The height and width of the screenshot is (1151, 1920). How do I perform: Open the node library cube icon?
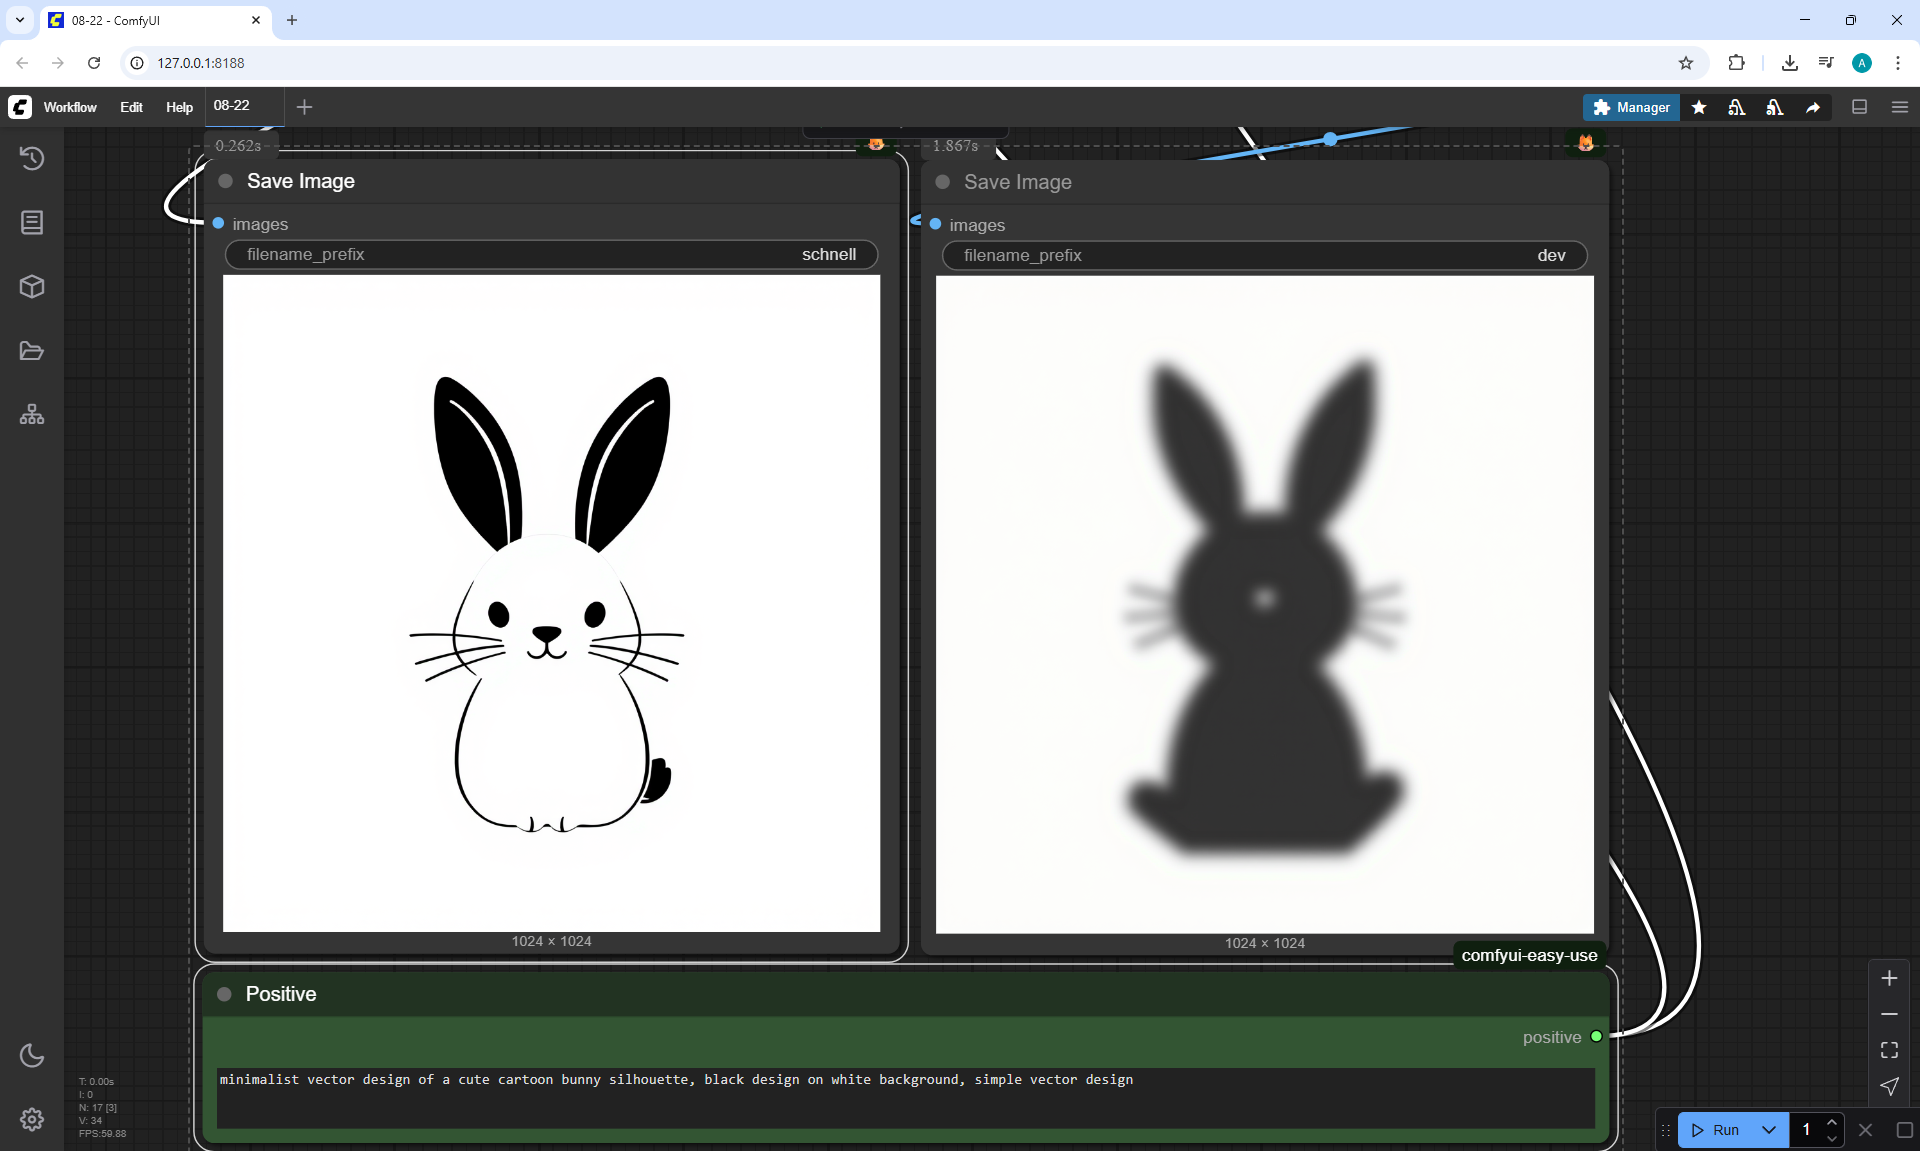(x=32, y=287)
